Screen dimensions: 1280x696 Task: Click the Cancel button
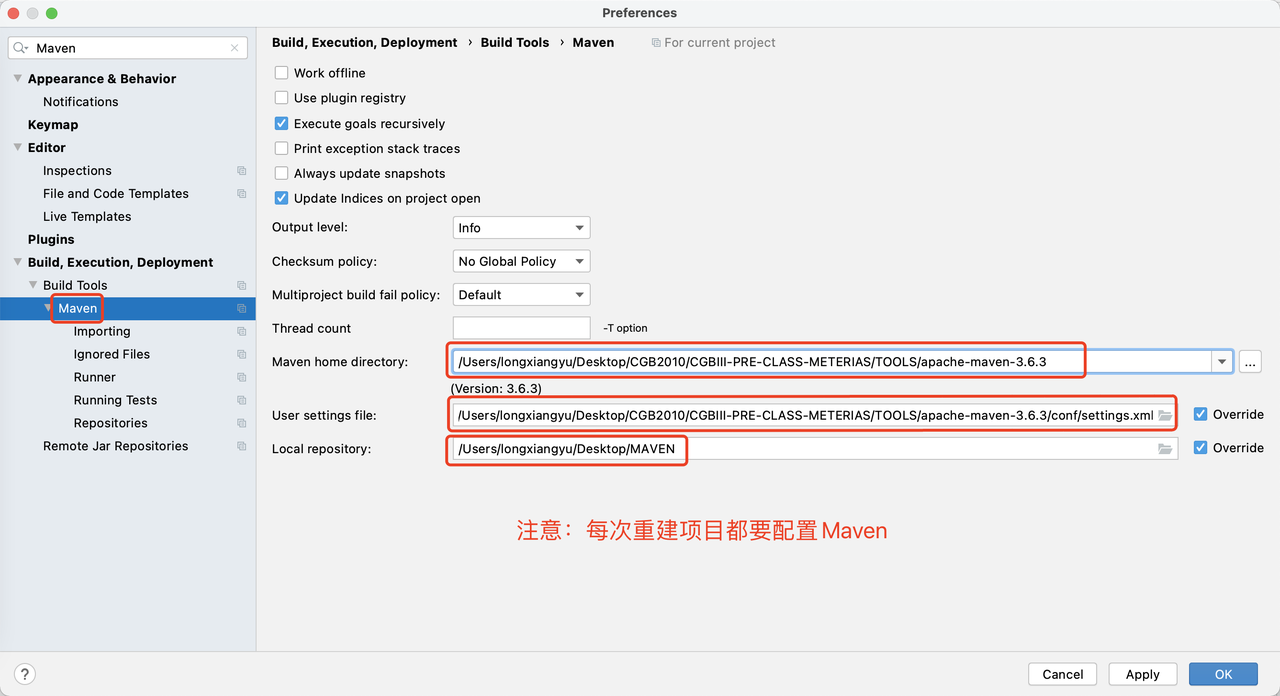(1063, 674)
